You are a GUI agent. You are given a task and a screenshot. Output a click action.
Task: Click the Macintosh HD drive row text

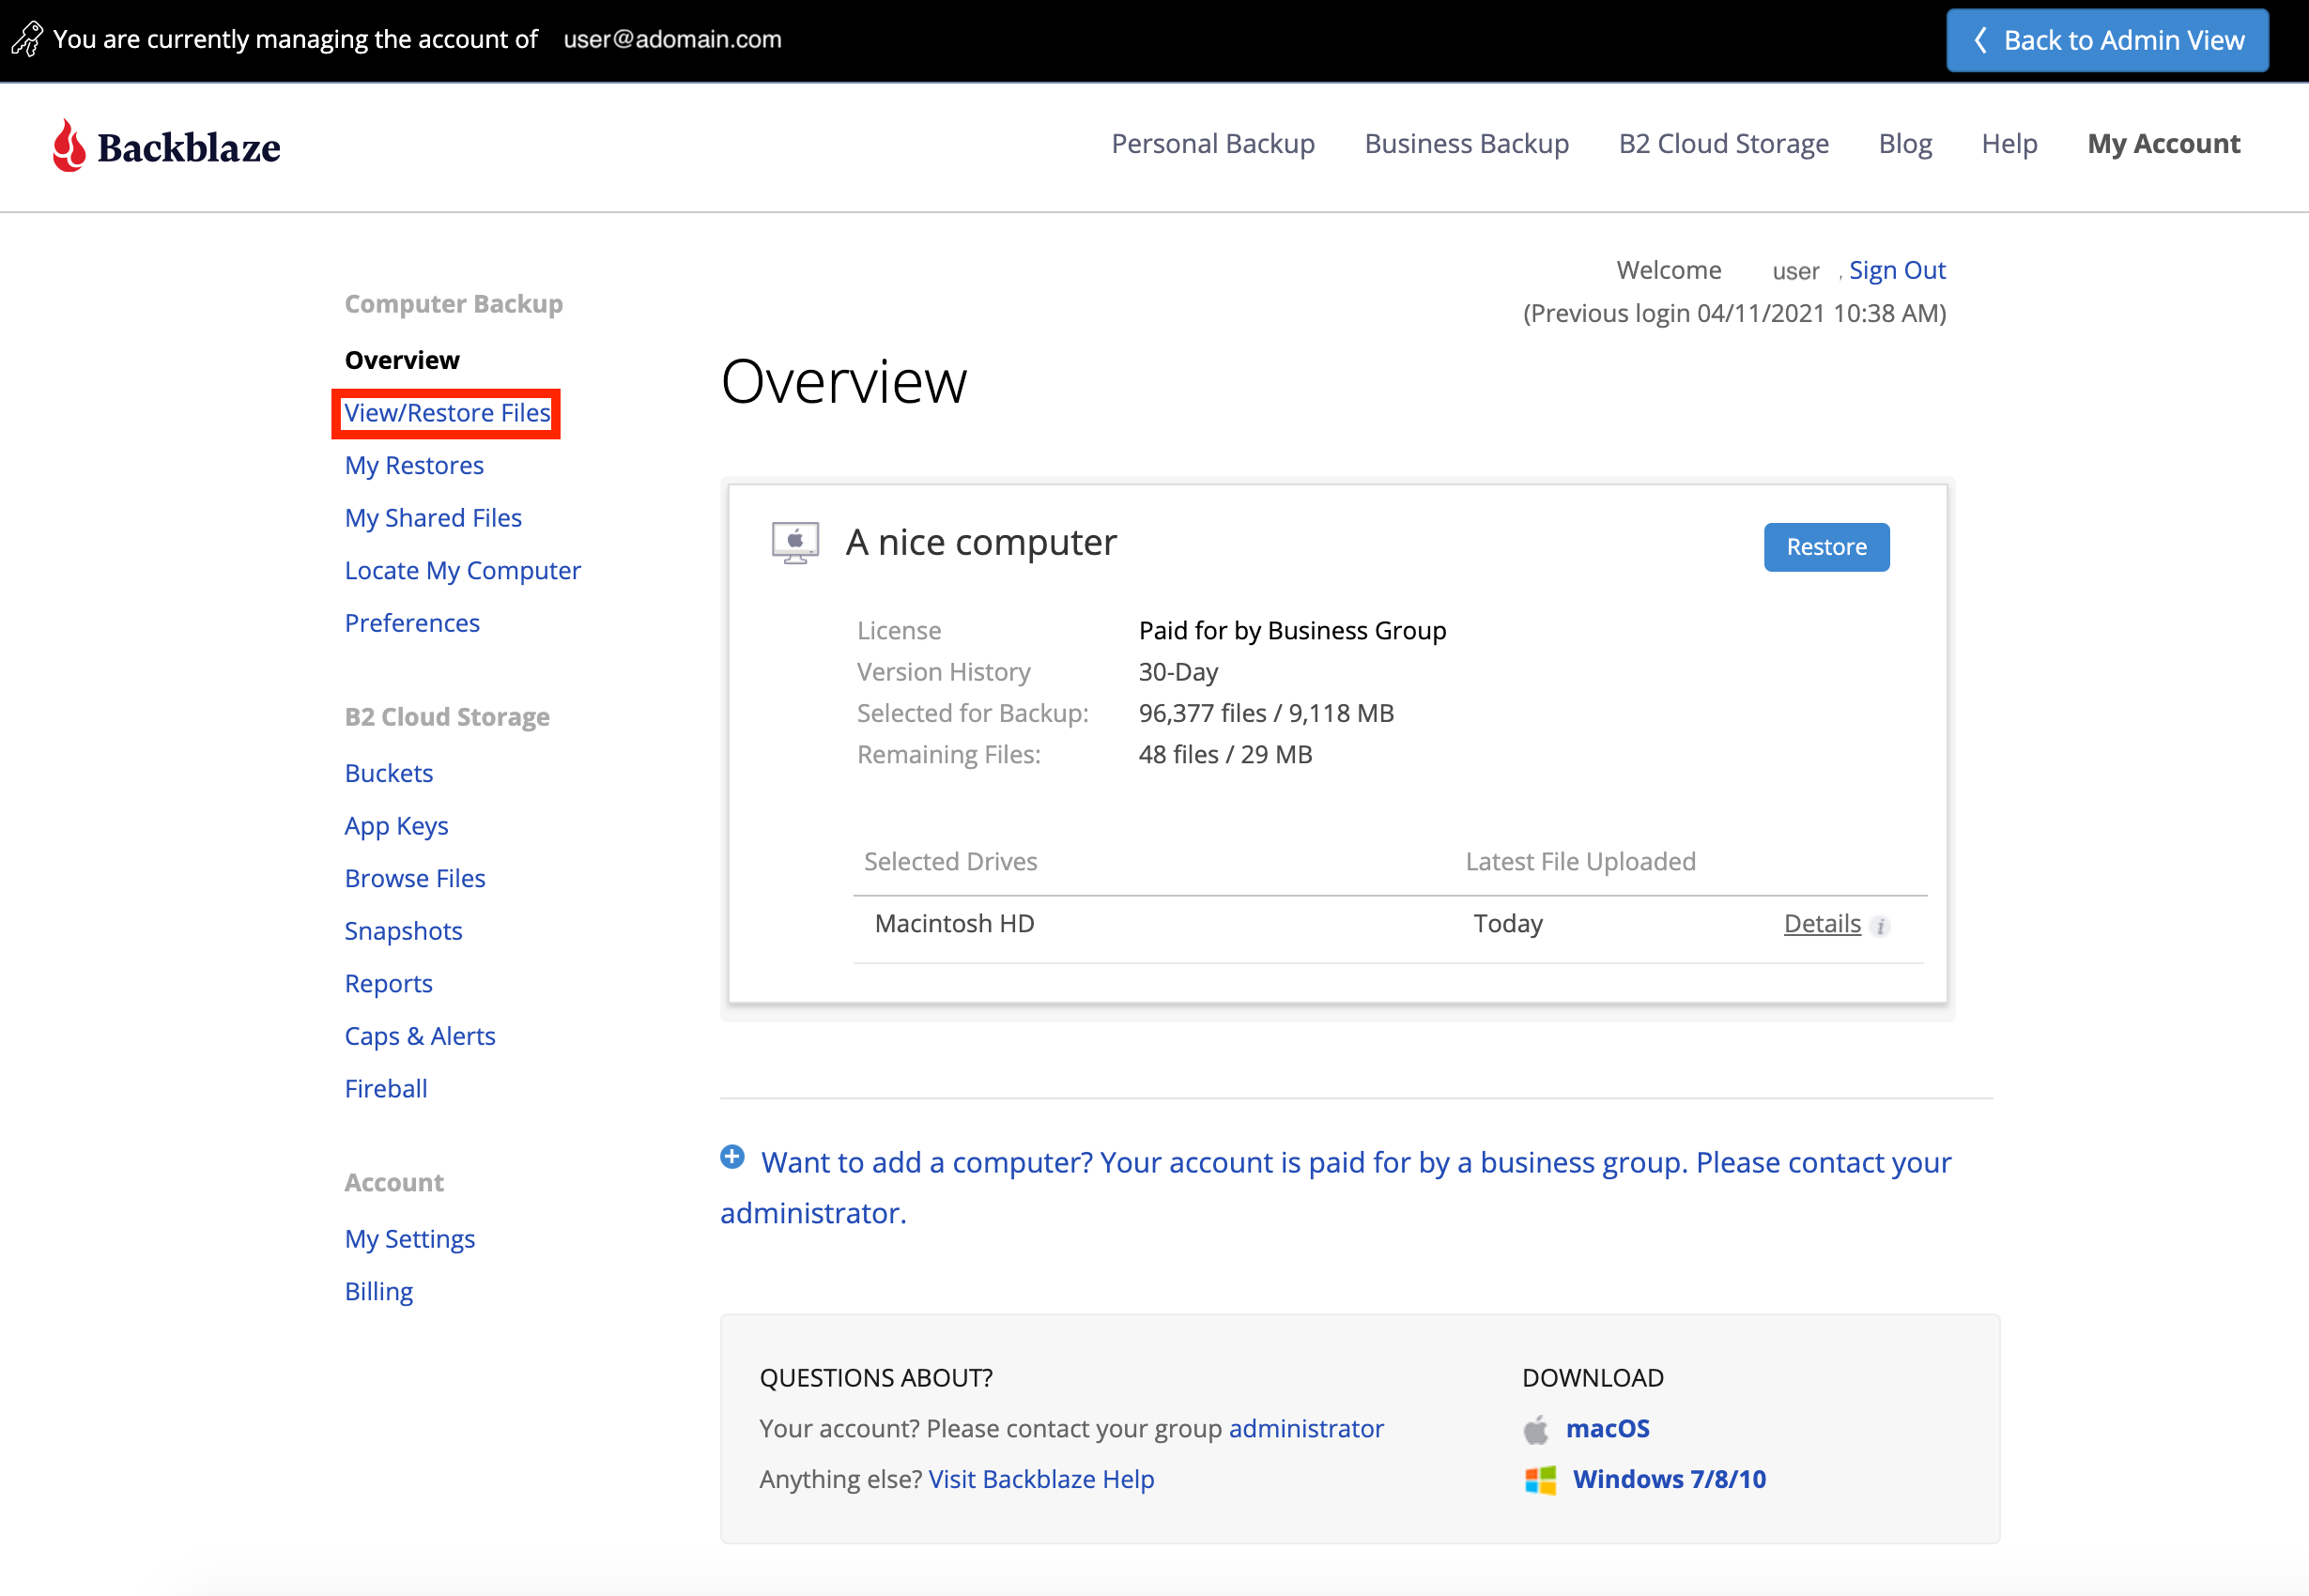[954, 924]
